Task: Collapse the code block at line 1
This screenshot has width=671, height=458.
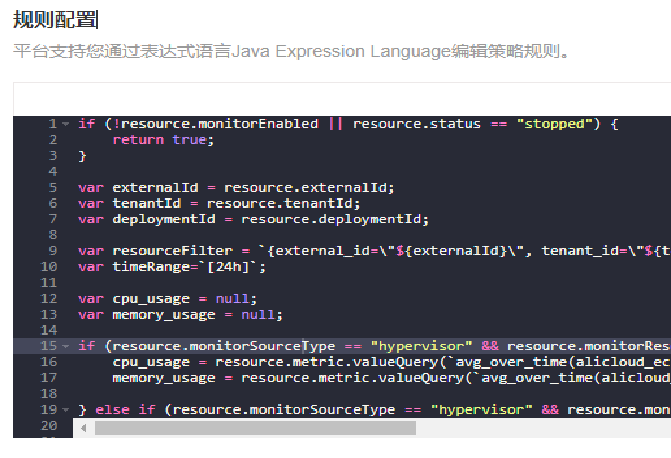Action: point(65,124)
